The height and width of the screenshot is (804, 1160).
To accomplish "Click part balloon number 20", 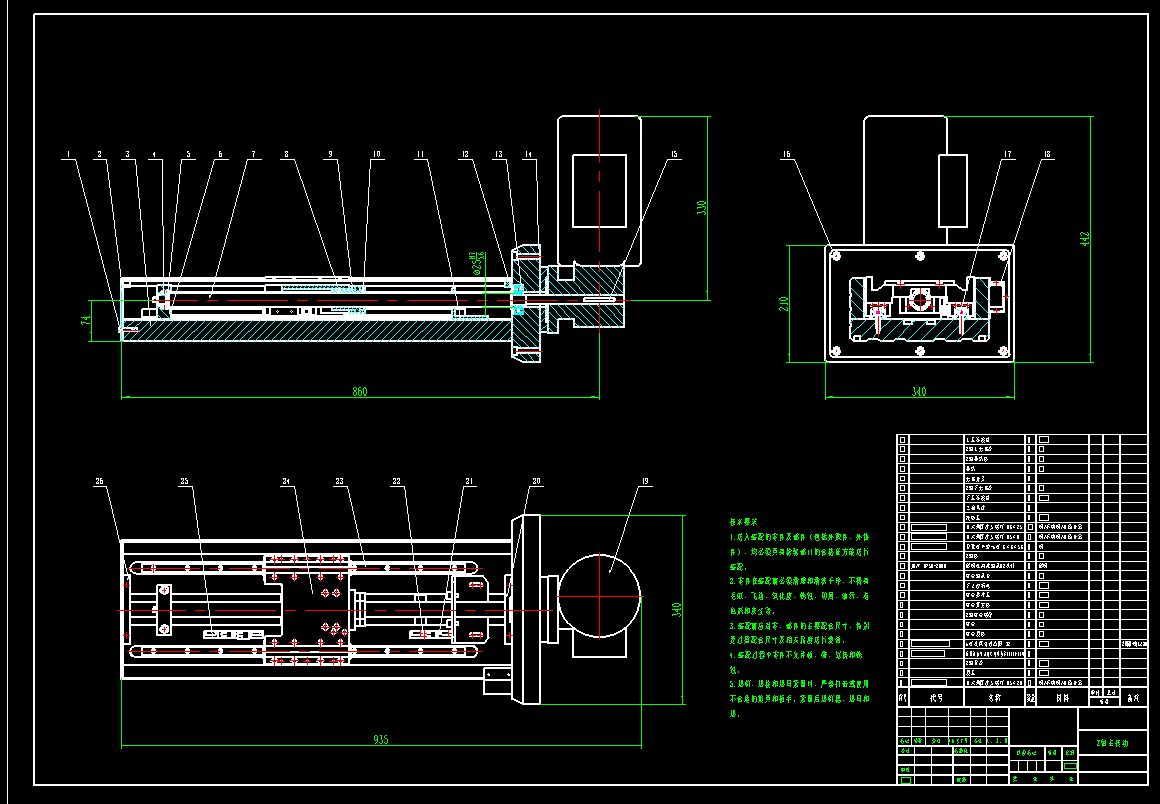I will click(x=536, y=482).
